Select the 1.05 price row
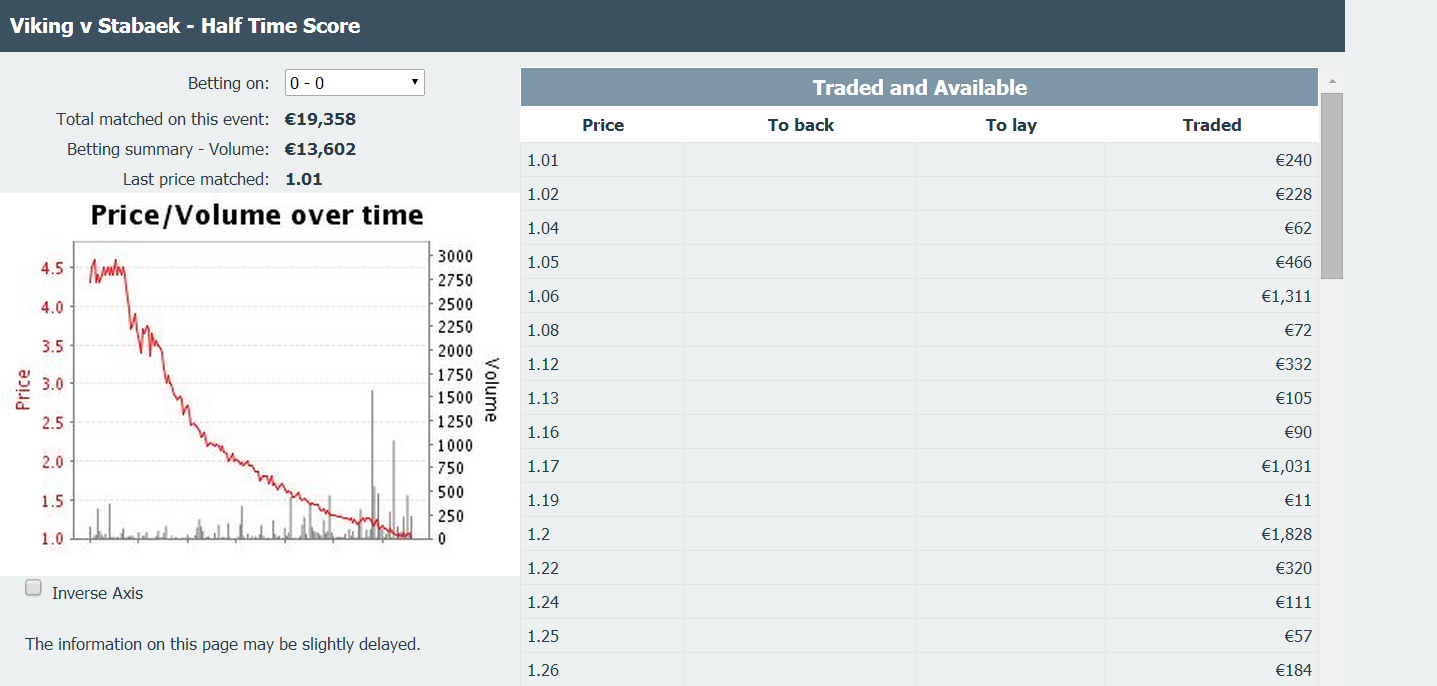Screen dimensions: 1437x686 pyautogui.click(x=919, y=262)
